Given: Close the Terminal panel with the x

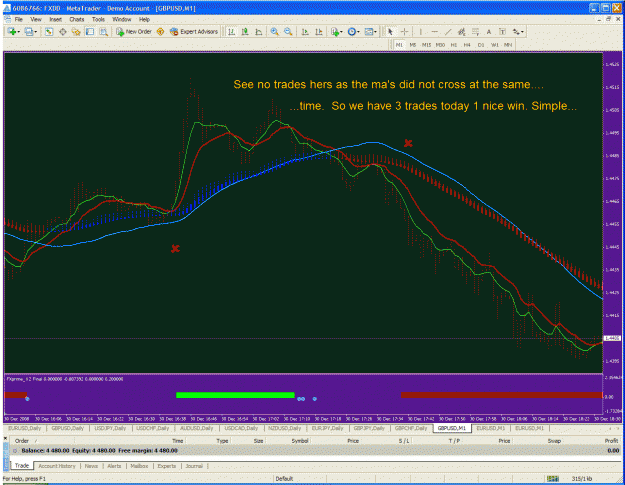Looking at the screenshot, I should (x=6, y=438).
